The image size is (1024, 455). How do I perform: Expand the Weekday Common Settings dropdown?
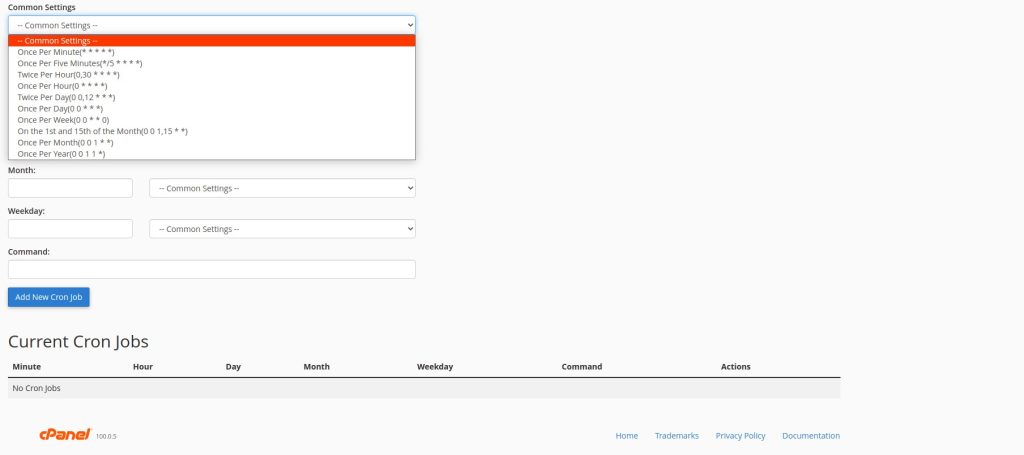282,229
